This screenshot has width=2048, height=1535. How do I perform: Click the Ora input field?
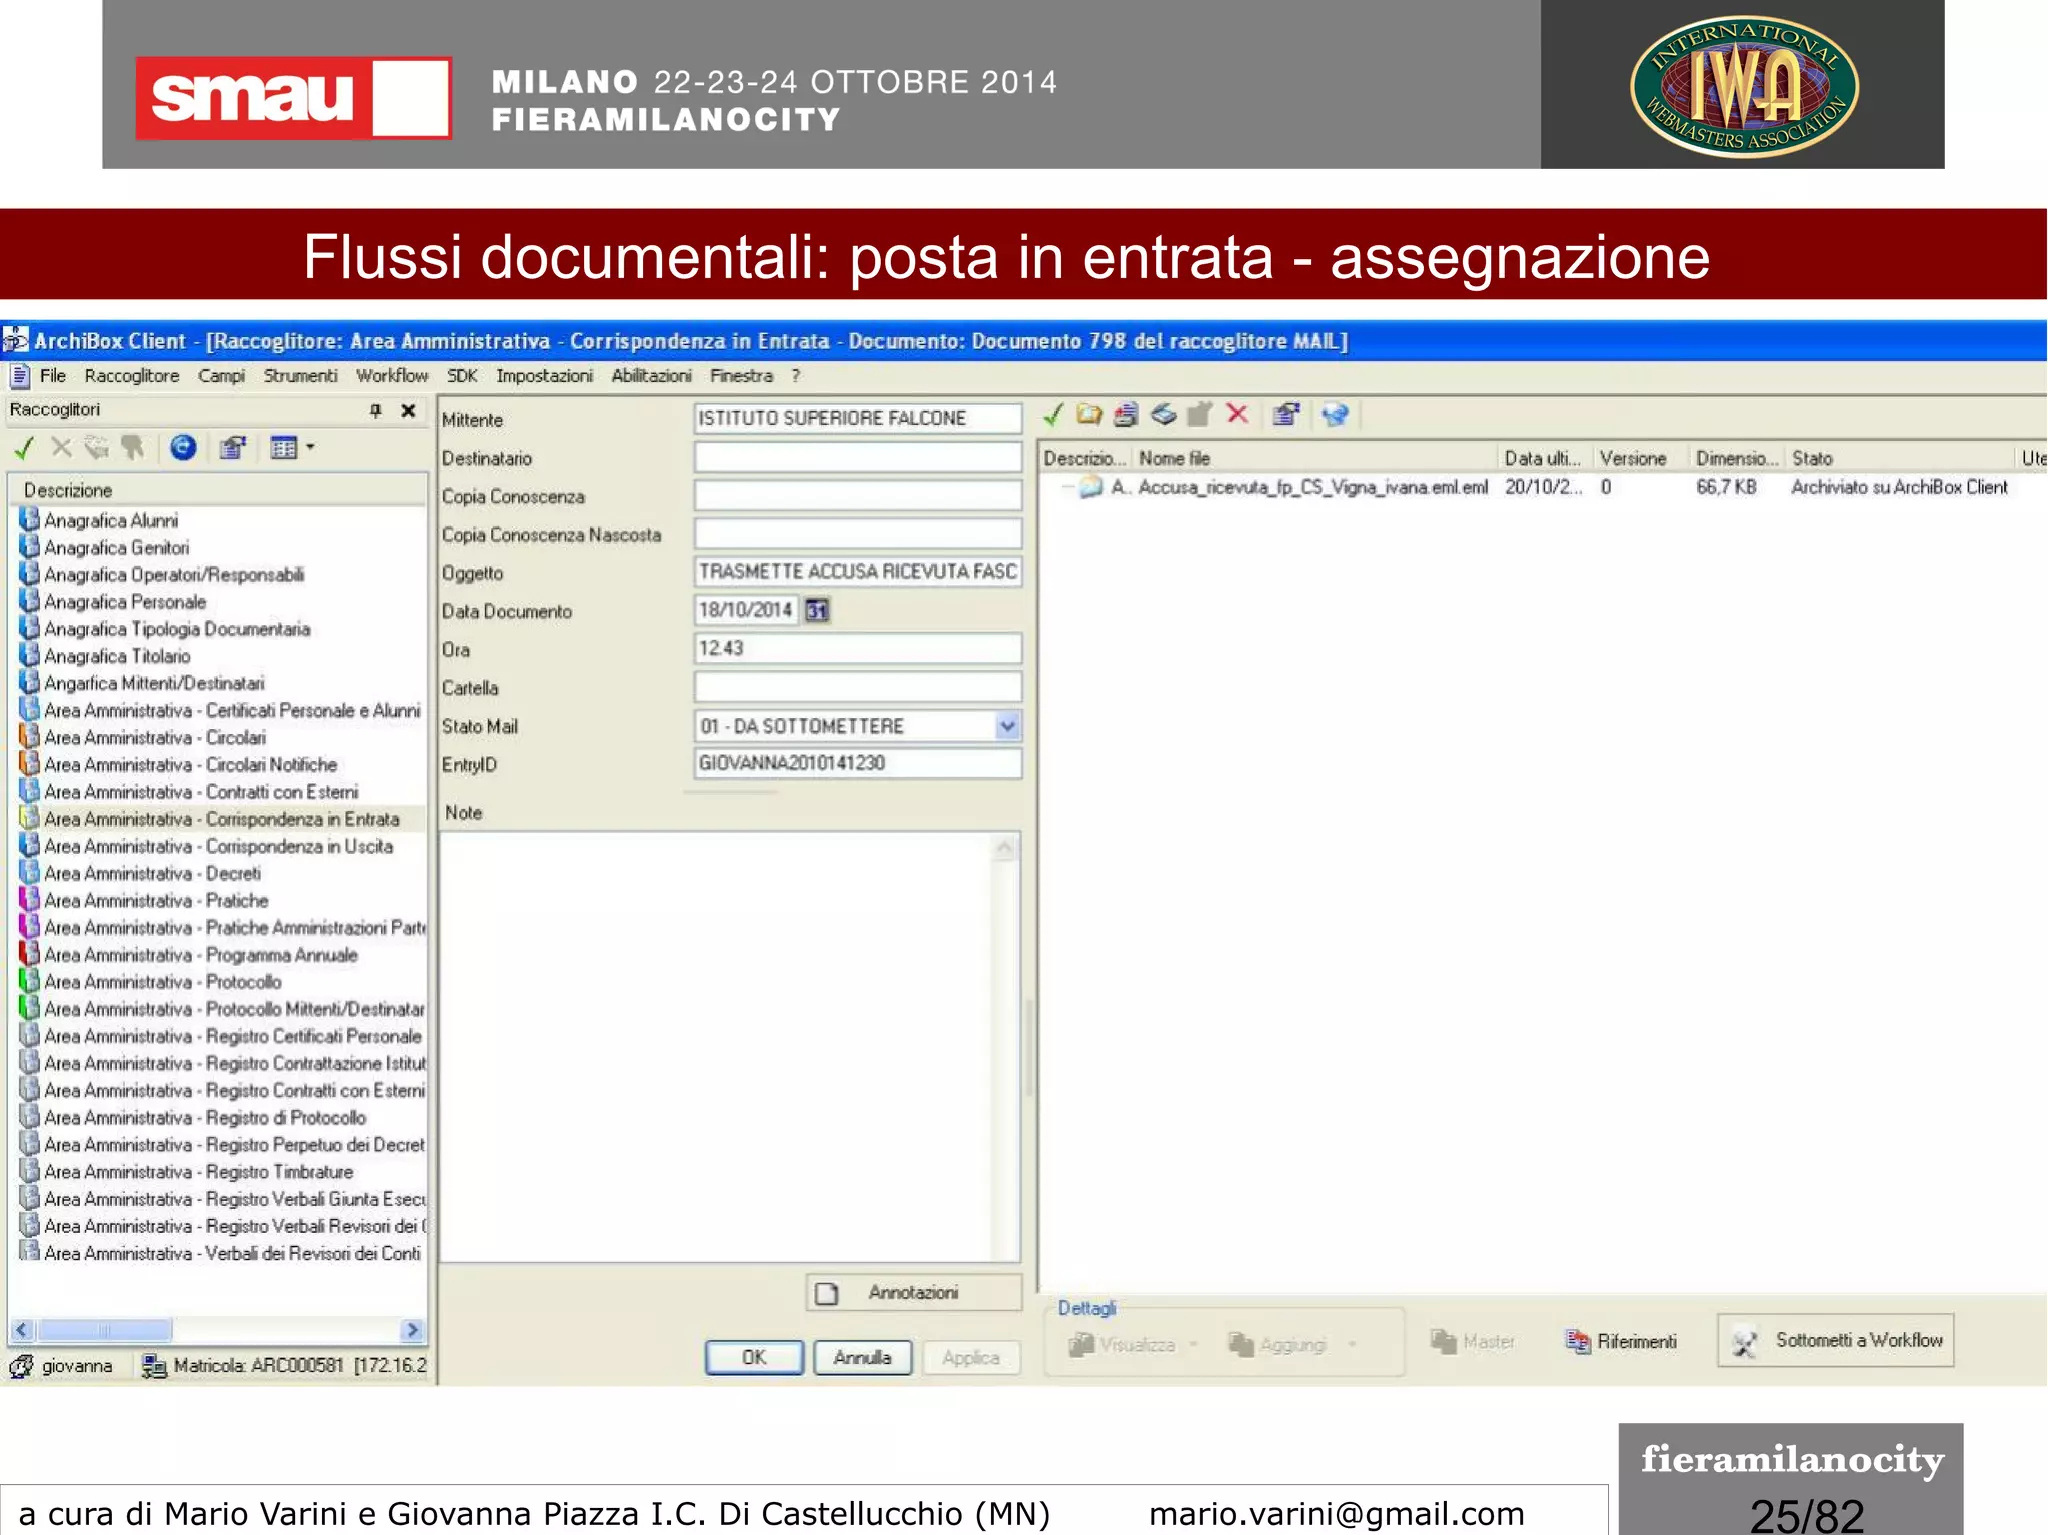click(857, 648)
